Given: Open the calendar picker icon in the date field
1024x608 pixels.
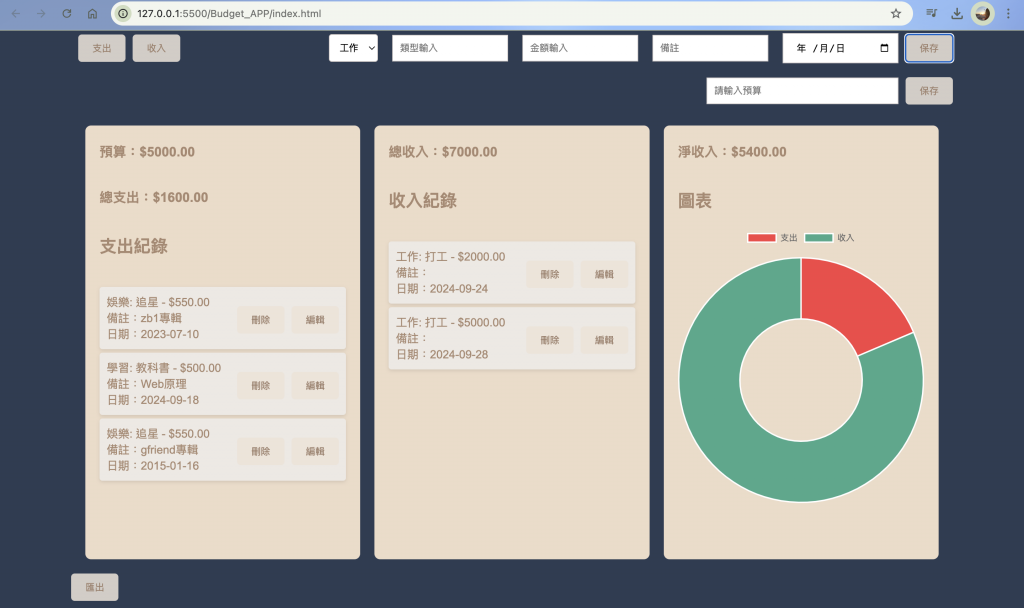Looking at the screenshot, I should 884,48.
